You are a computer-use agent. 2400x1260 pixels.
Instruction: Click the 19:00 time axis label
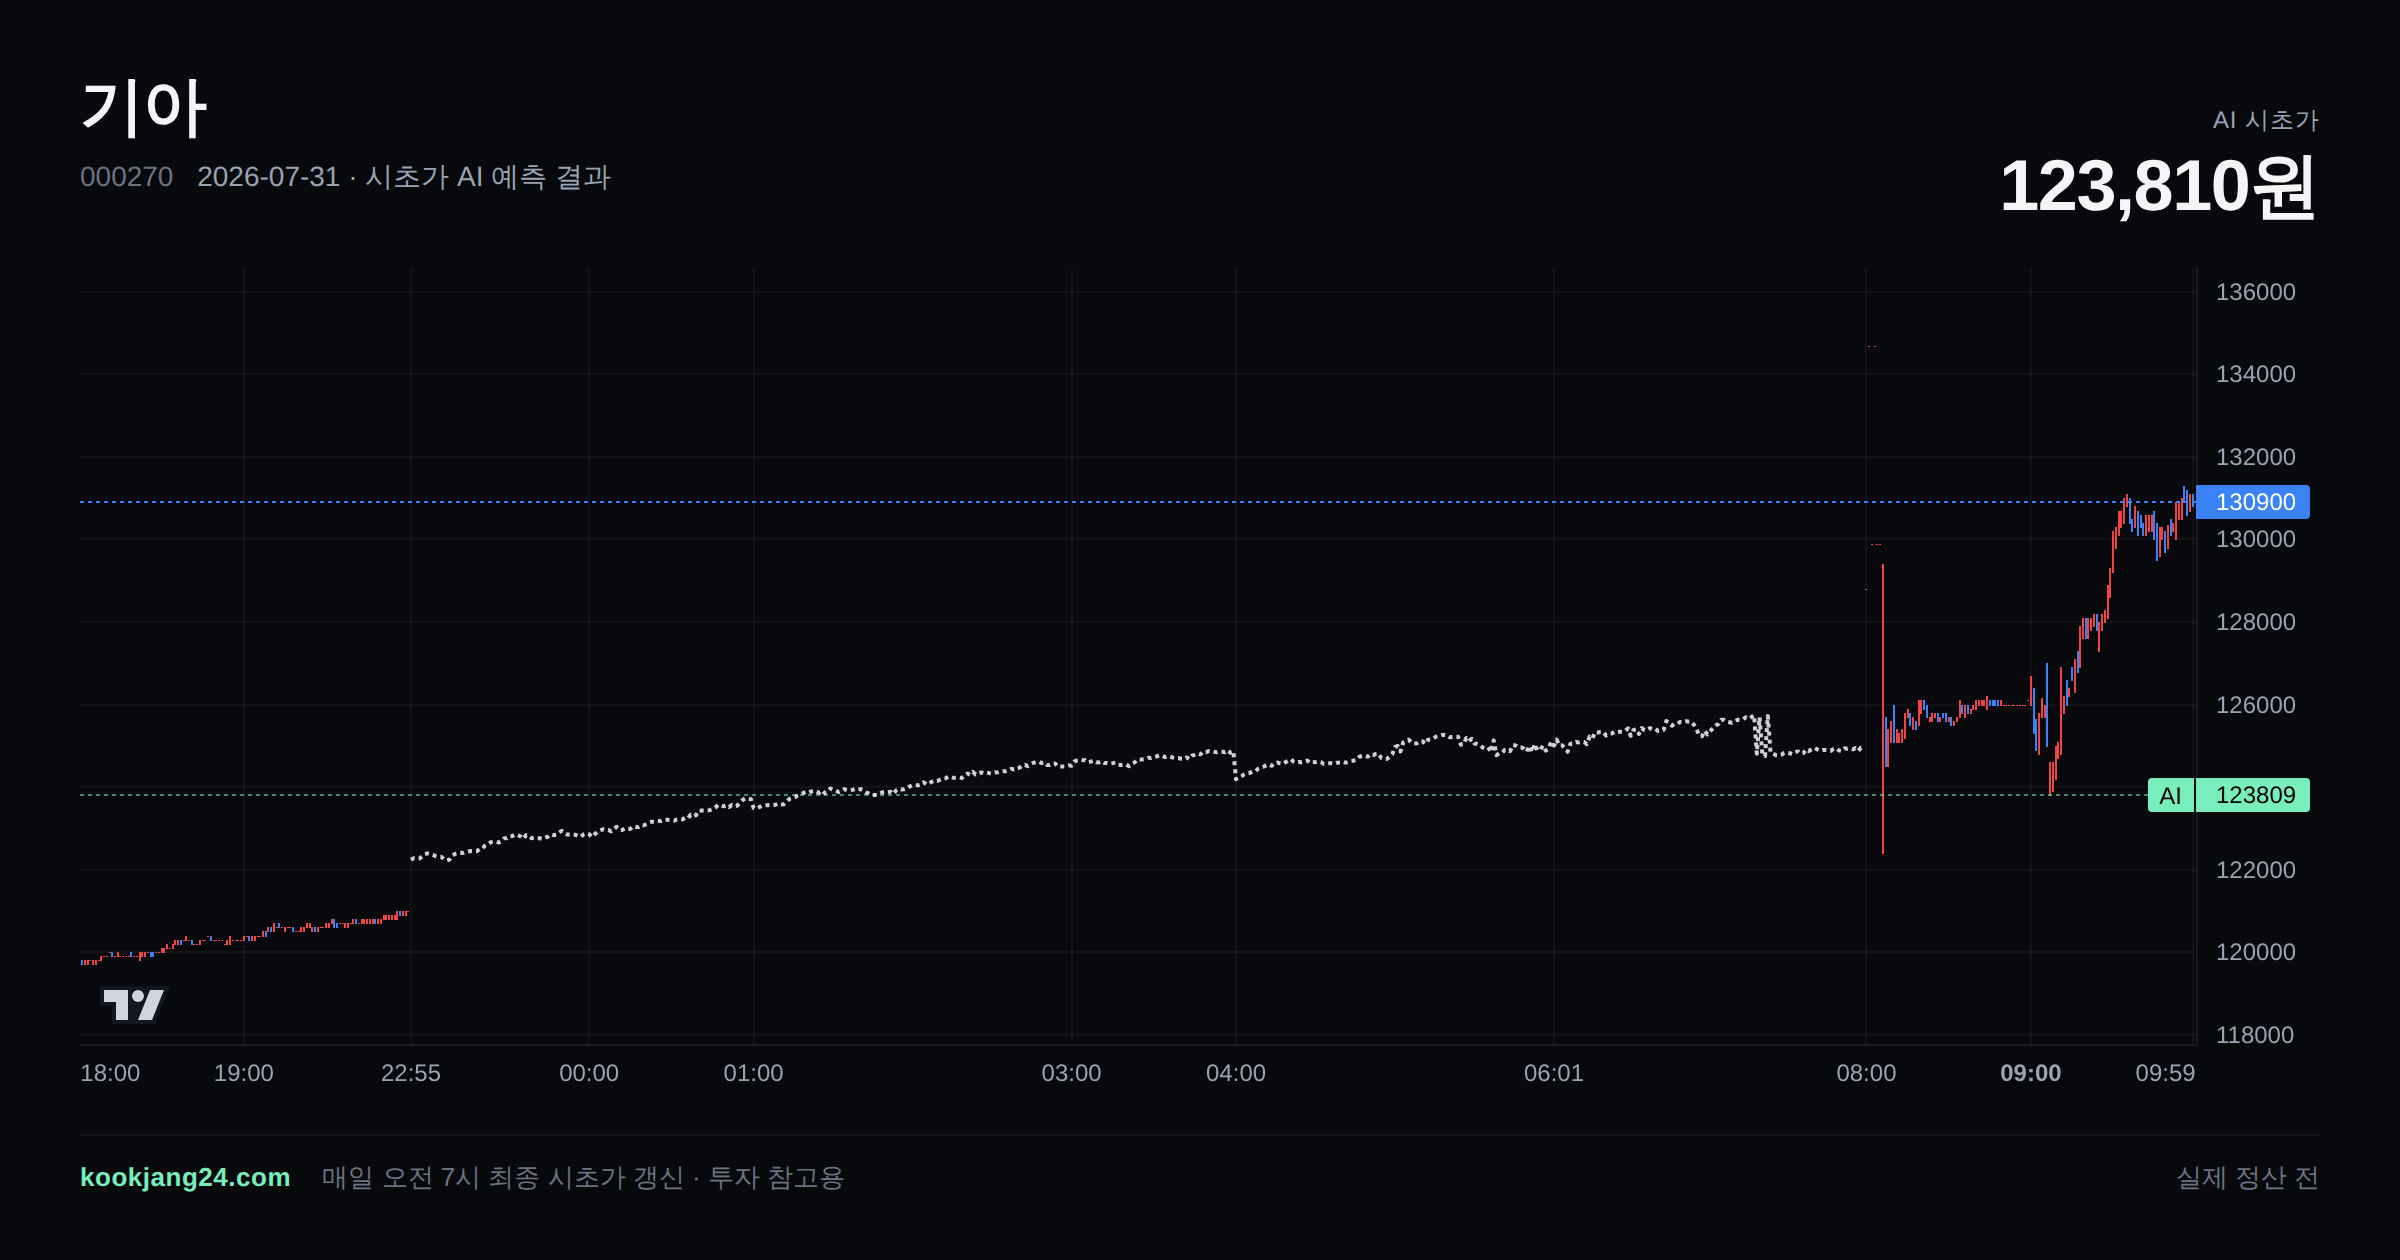point(244,1073)
